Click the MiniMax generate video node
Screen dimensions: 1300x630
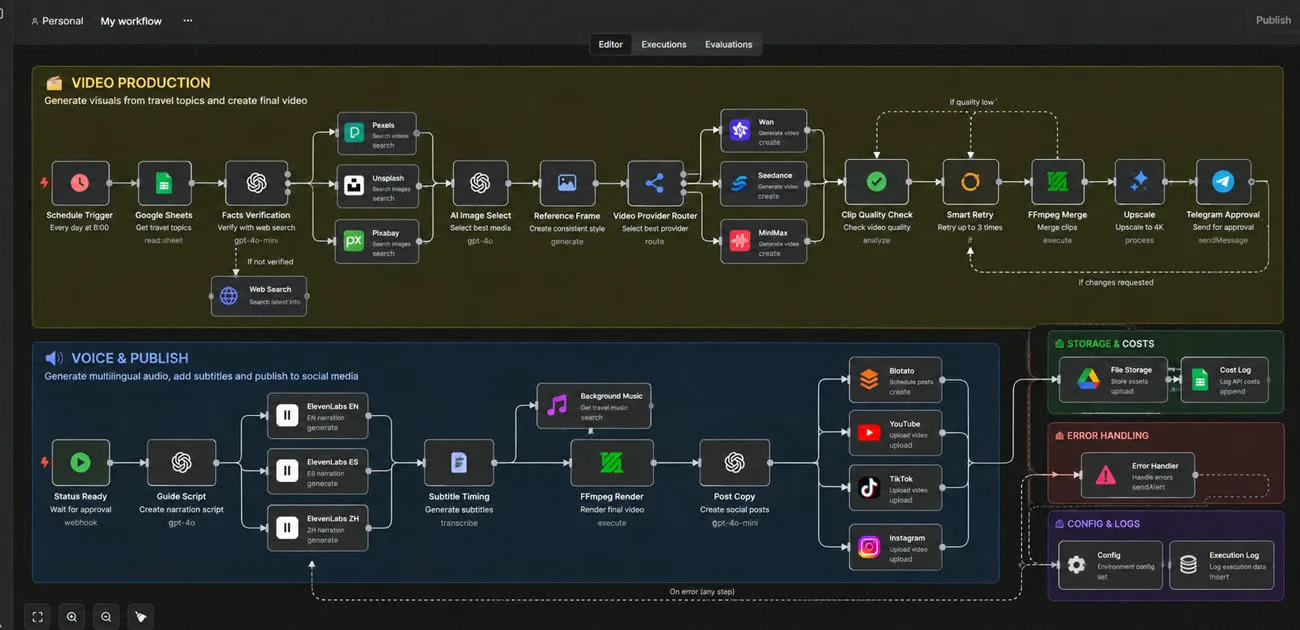click(x=764, y=241)
